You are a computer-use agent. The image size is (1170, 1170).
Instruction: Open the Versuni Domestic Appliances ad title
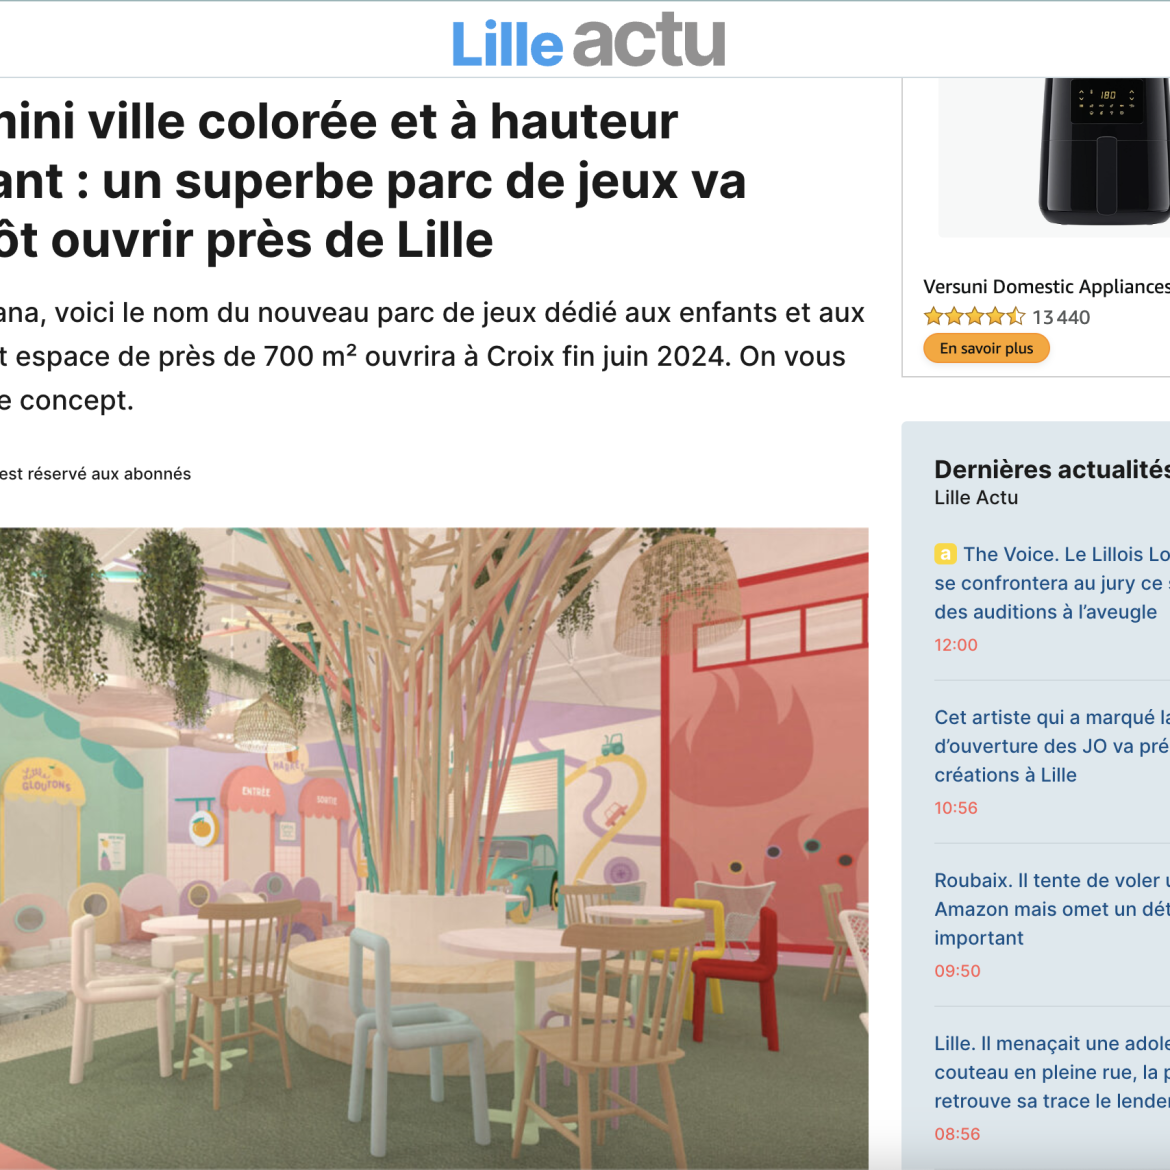(x=1046, y=287)
